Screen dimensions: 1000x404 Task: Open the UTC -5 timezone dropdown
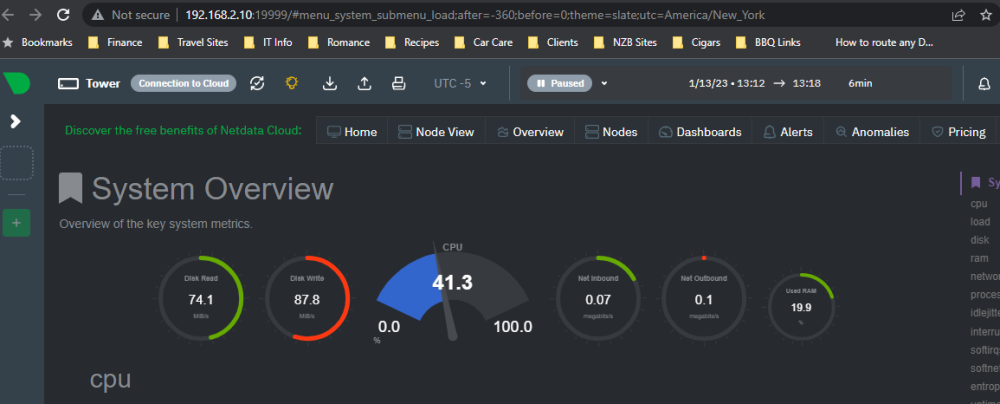(460, 84)
